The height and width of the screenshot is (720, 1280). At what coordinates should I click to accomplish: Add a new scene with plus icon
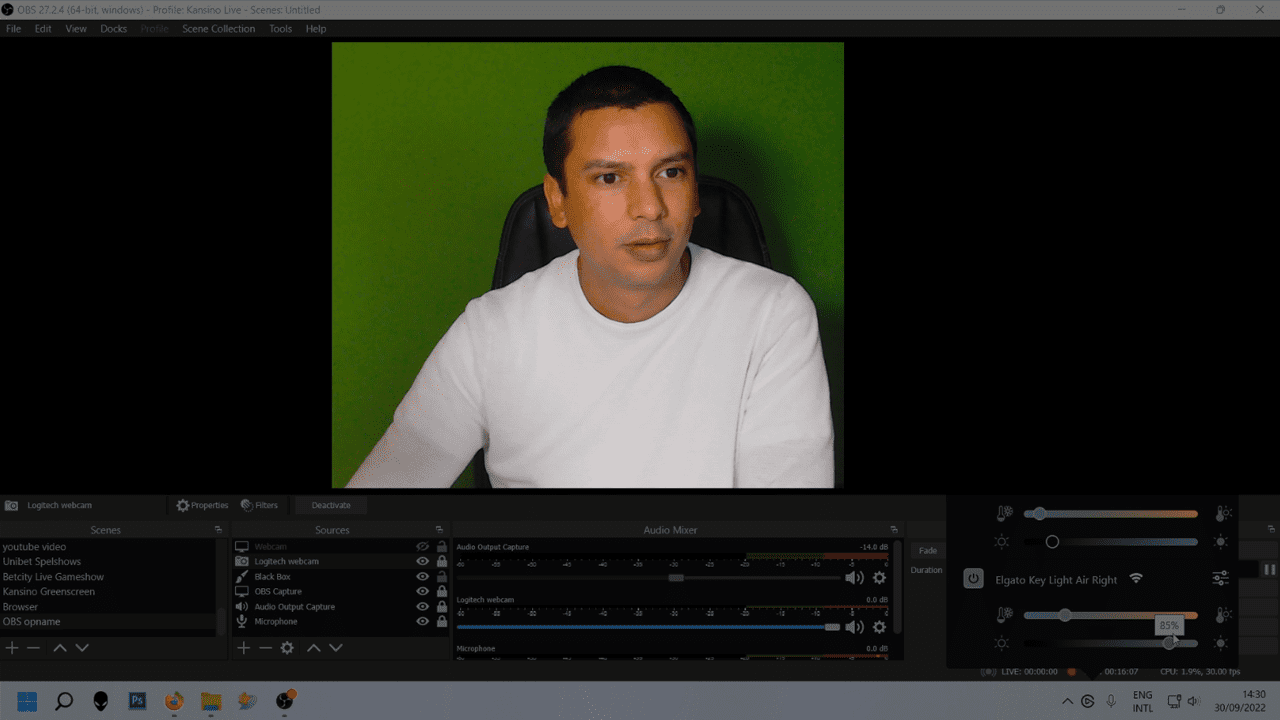(12, 648)
